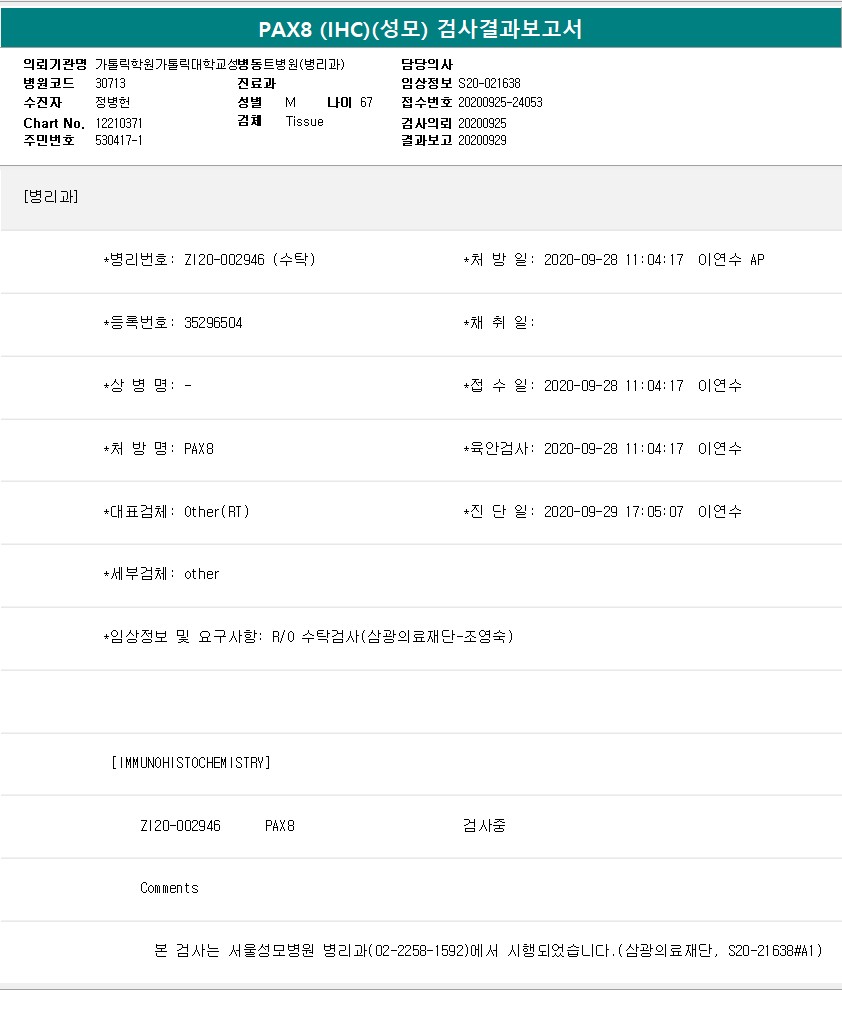Select the patient name 정병헌
The width and height of the screenshot is (842, 1031).
(112, 103)
